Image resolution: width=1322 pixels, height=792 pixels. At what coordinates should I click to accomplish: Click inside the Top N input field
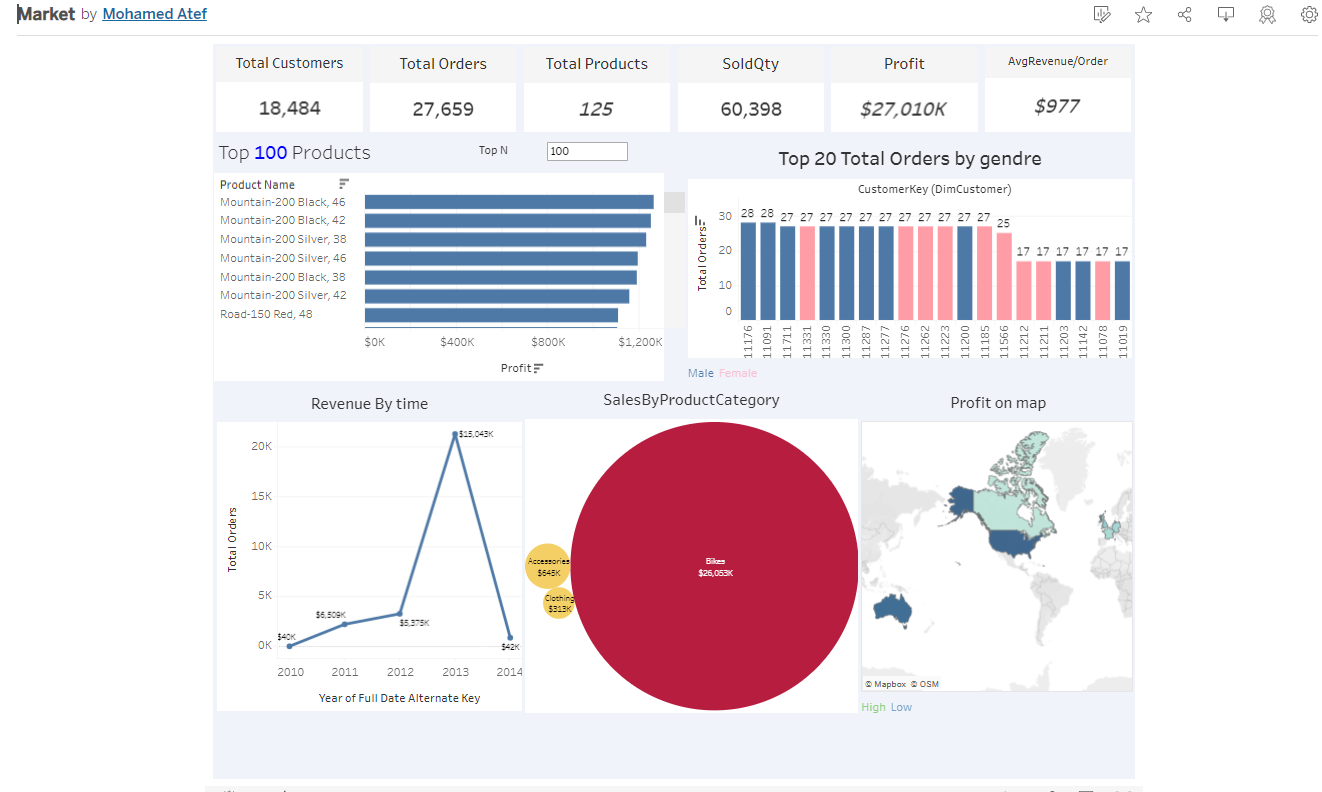coord(587,151)
